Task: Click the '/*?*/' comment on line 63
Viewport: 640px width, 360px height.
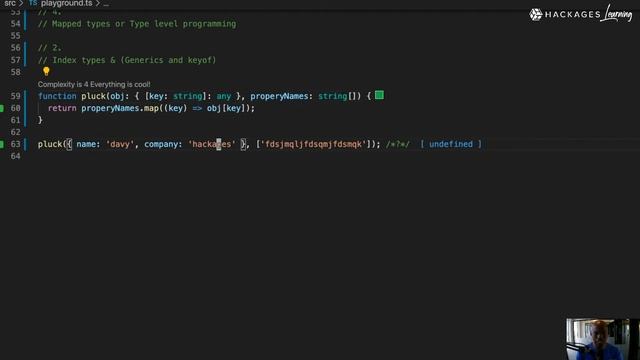Action: (398, 144)
